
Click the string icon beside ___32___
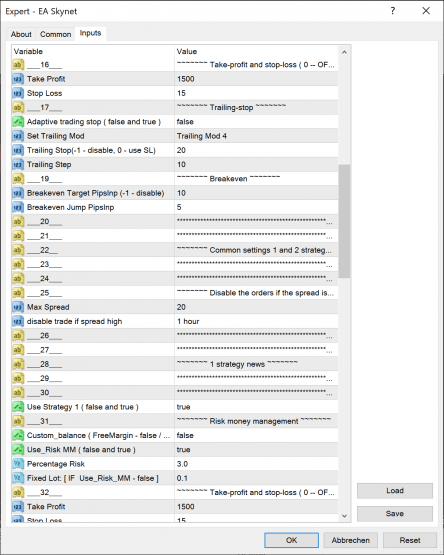point(18,492)
